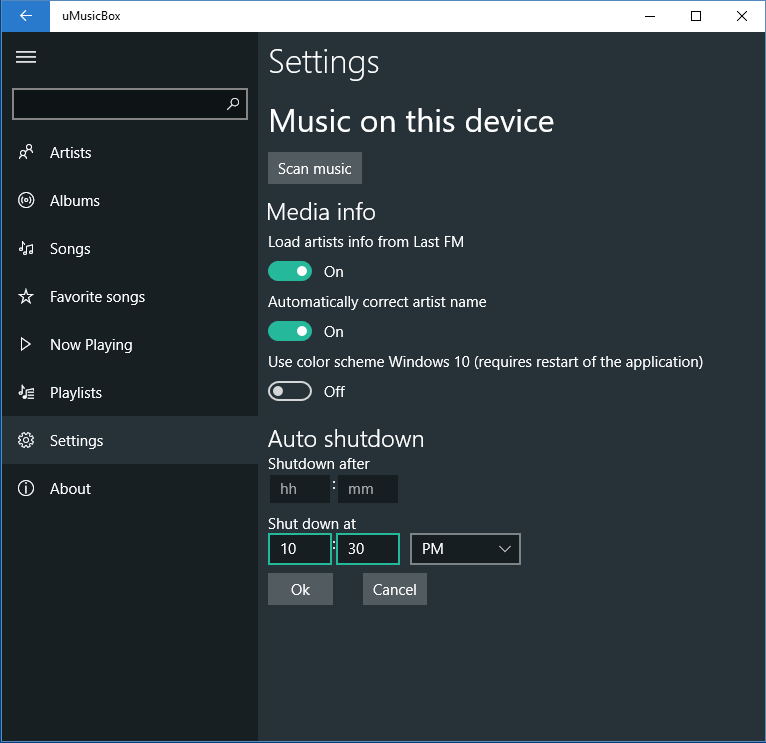Click the Shutdown after hh field
This screenshot has width=766, height=743.
(299, 489)
